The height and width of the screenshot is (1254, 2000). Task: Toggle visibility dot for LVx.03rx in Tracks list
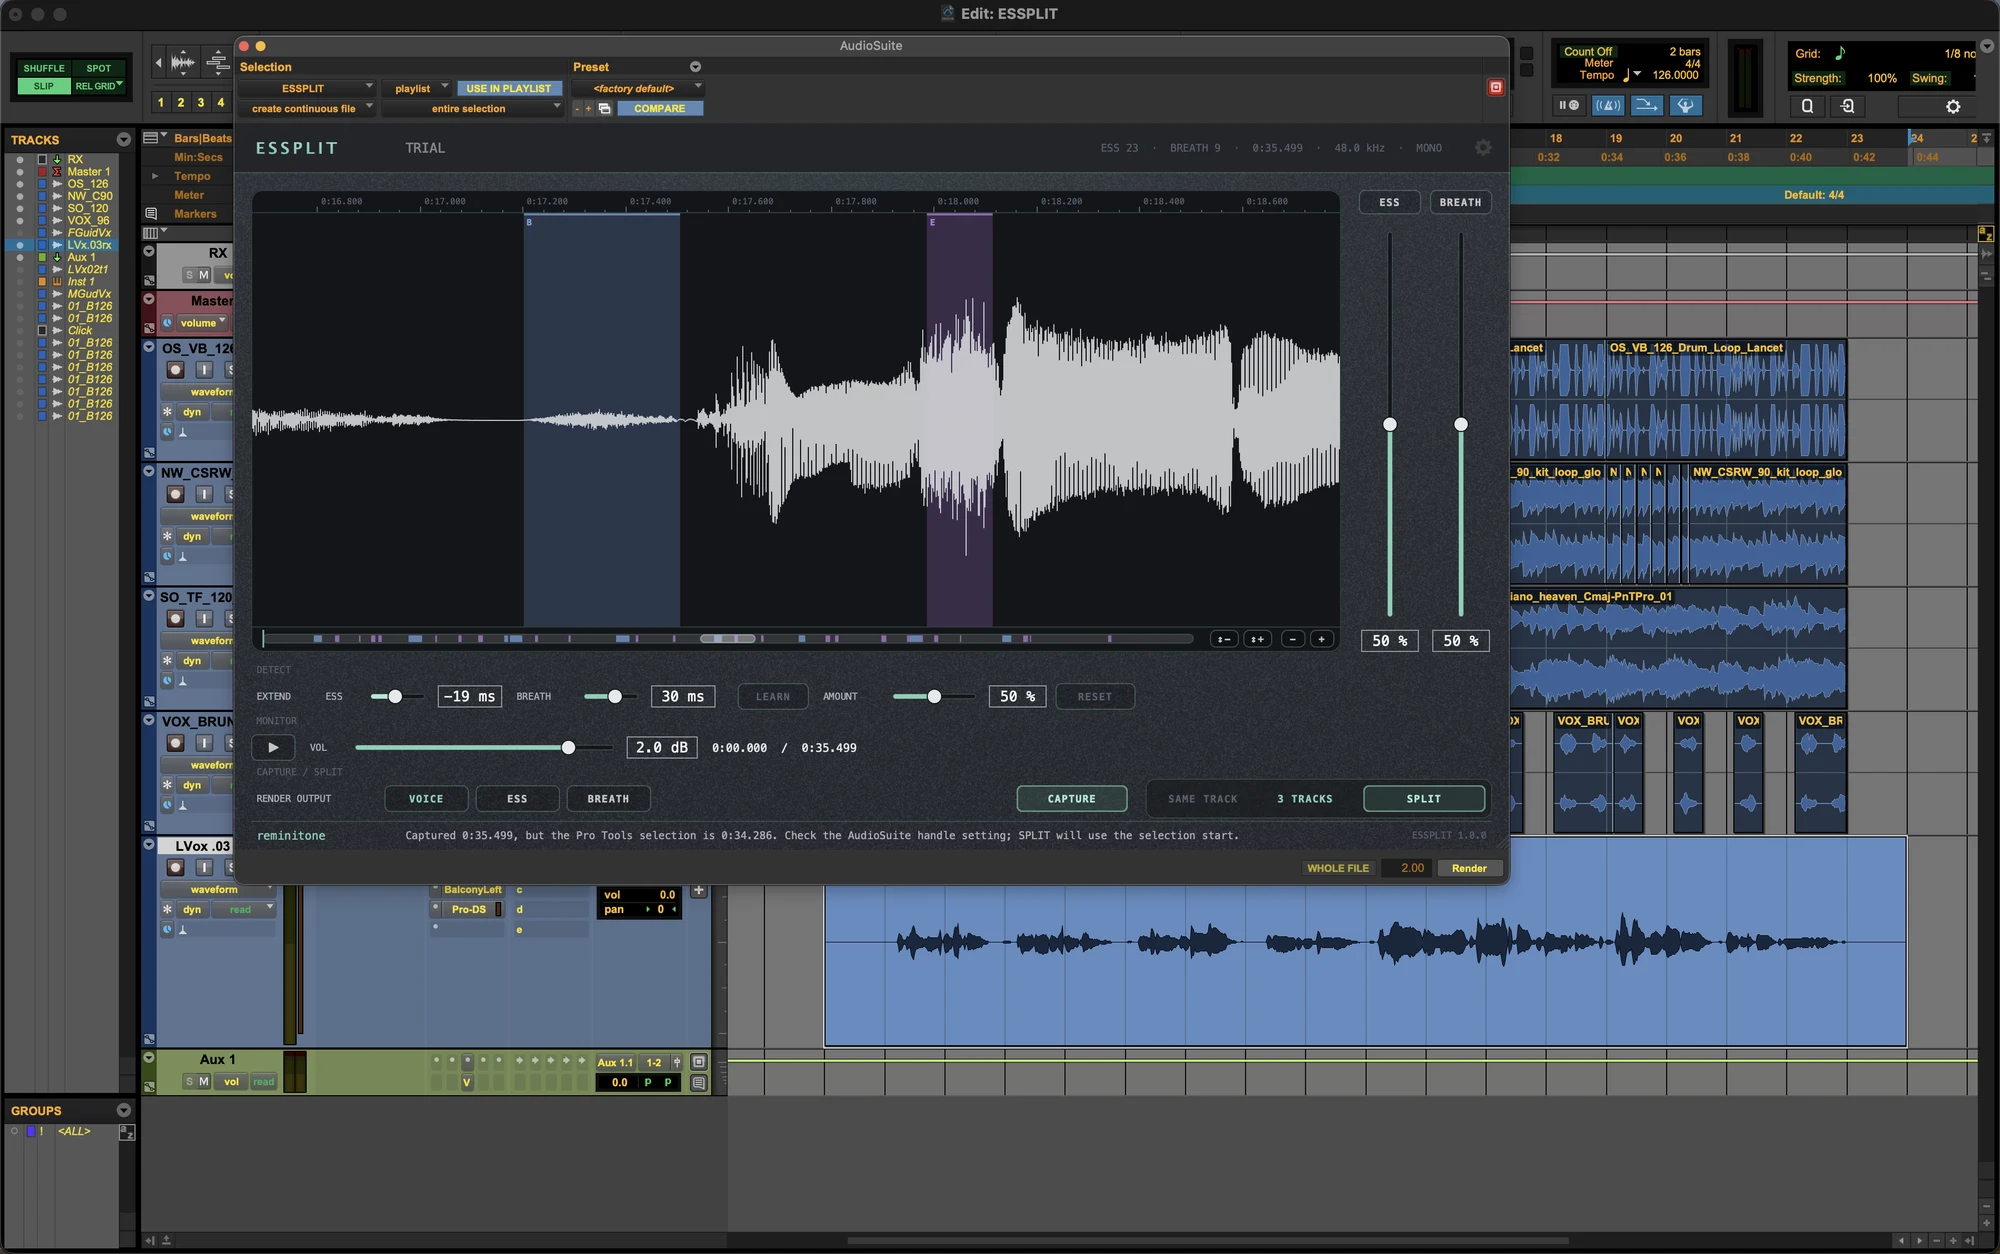coord(20,245)
